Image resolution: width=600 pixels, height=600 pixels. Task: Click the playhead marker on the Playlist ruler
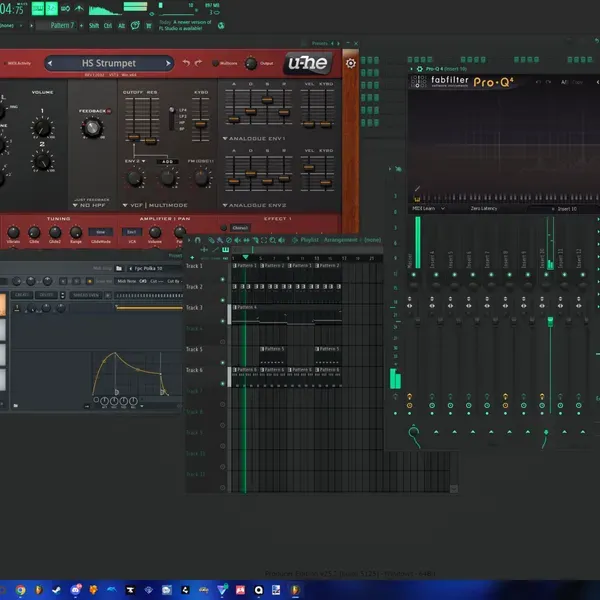(x=245, y=257)
